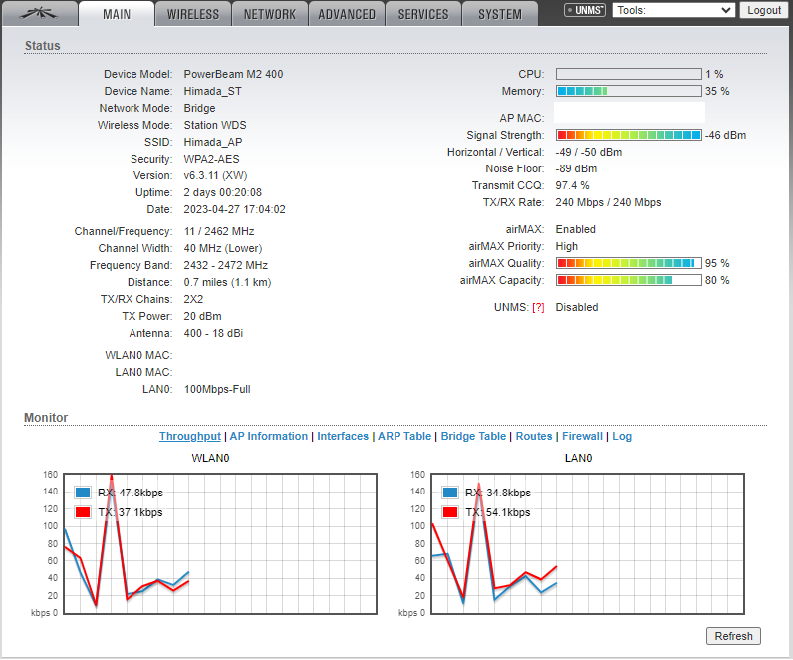Show the AP Information monitor
The height and width of the screenshot is (660, 793).
[269, 437]
